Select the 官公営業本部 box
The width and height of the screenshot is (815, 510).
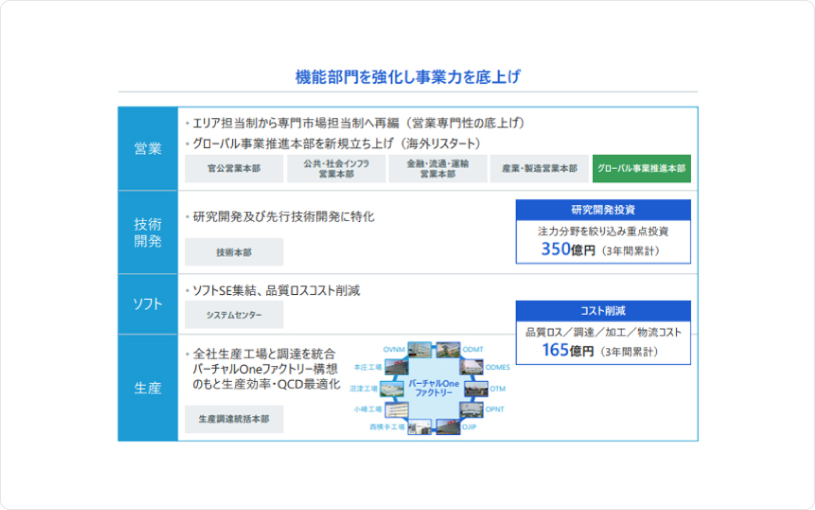click(234, 168)
